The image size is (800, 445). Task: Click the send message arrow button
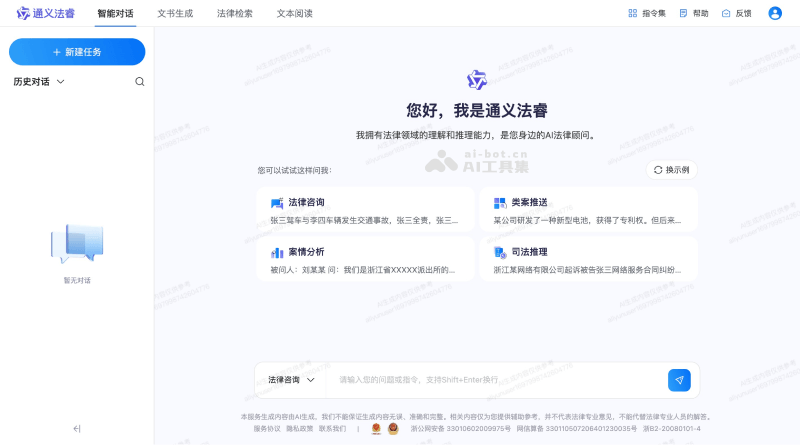pos(679,380)
